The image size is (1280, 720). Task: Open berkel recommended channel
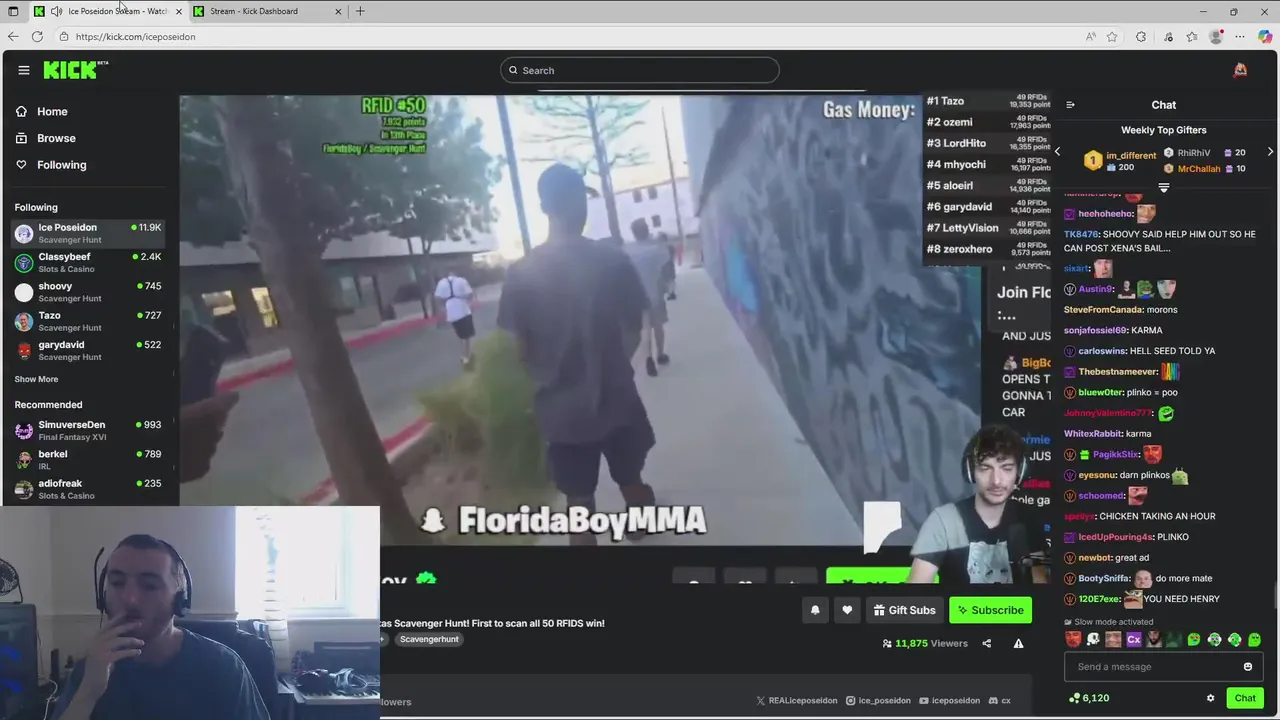pos(88,459)
